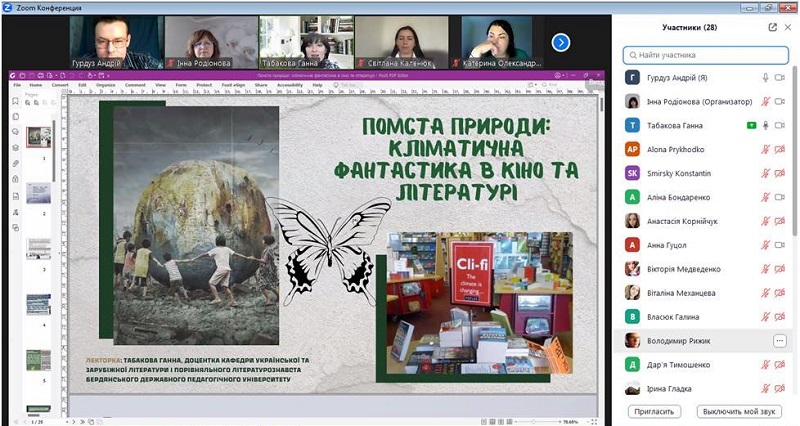Toggle muted mic of Smirsky Konstantin
Viewport: 800px width, 426px height.
click(765, 173)
